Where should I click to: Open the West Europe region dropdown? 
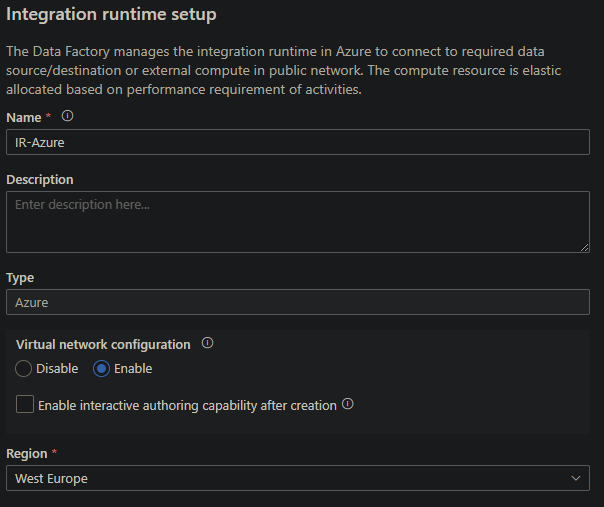point(297,479)
